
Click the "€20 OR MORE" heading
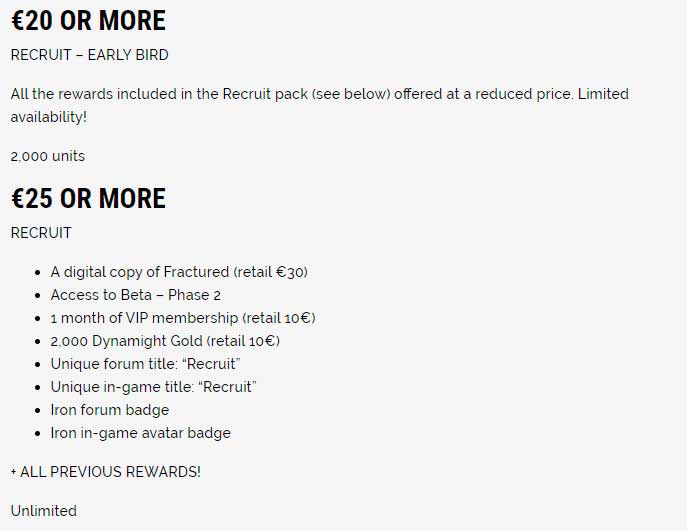click(x=88, y=20)
